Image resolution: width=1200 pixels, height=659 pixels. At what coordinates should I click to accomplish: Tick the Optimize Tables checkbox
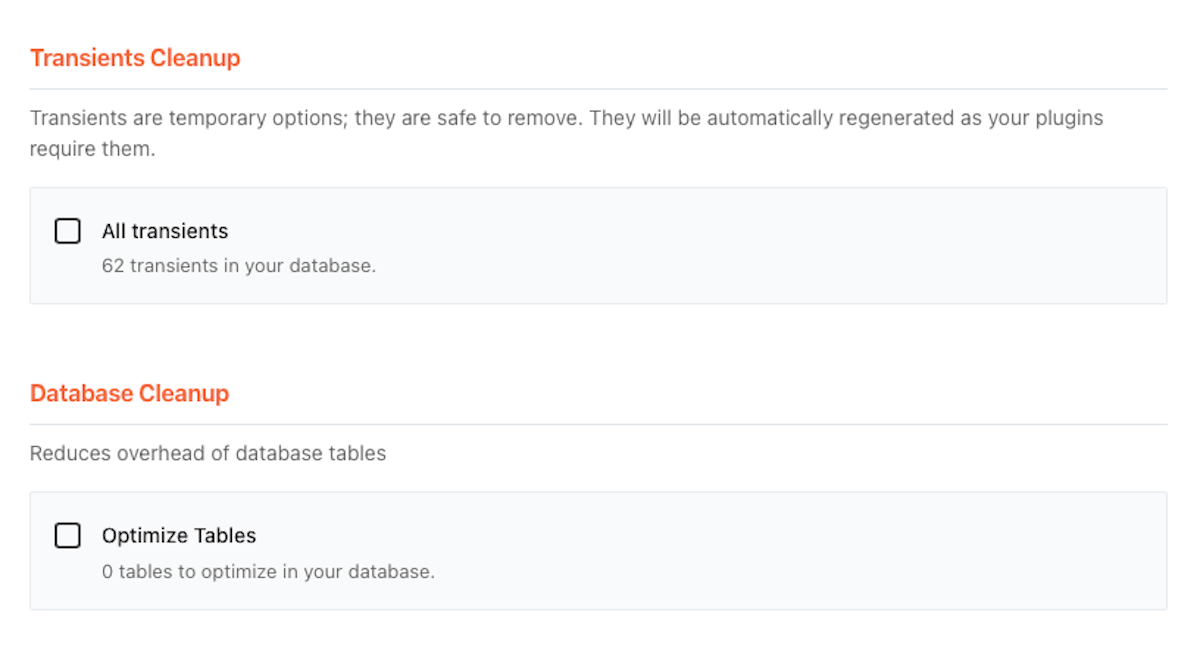[68, 536]
